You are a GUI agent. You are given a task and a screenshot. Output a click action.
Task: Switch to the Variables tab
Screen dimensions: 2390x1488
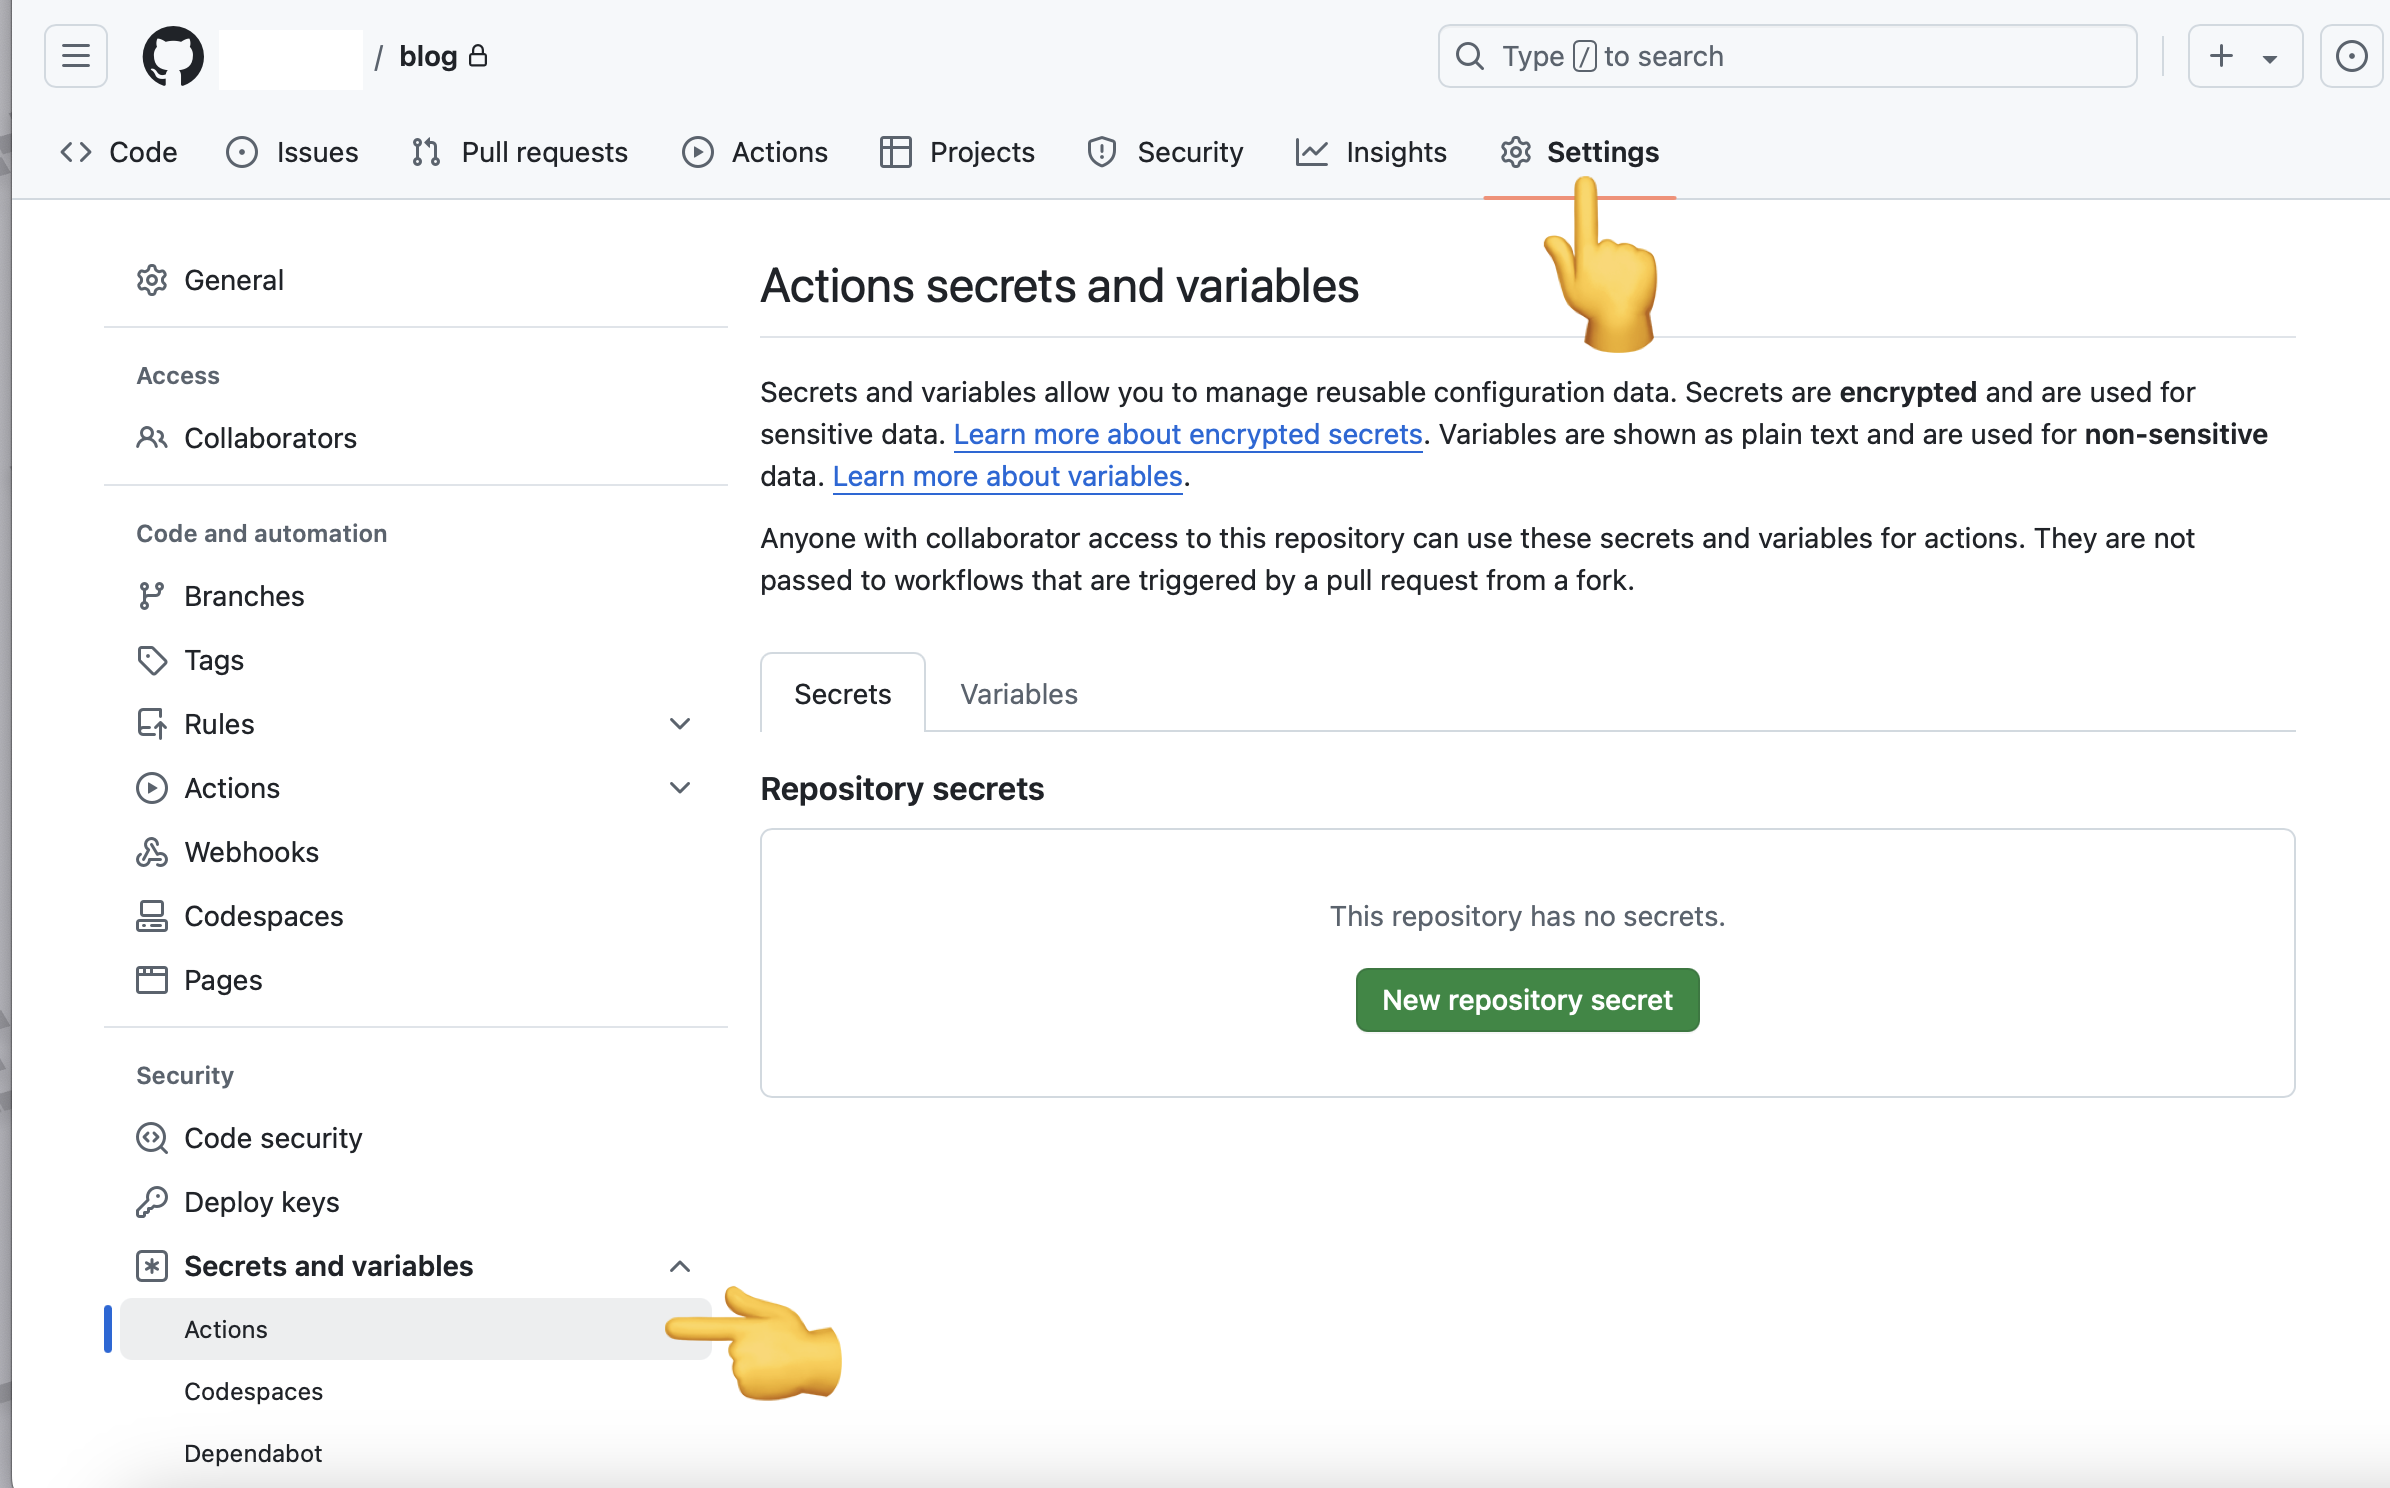pyautogui.click(x=1017, y=693)
